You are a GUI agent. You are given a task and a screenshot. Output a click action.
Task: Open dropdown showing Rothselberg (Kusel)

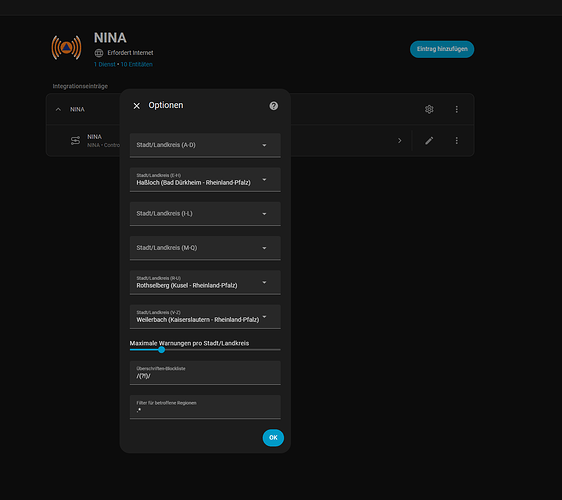pos(205,282)
